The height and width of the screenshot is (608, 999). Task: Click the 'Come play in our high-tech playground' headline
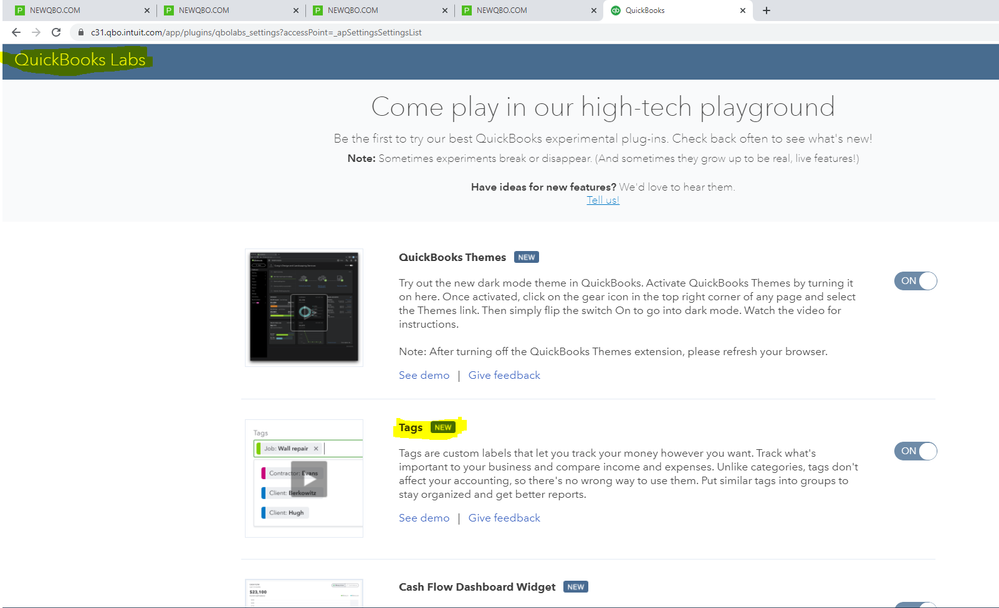pos(603,107)
